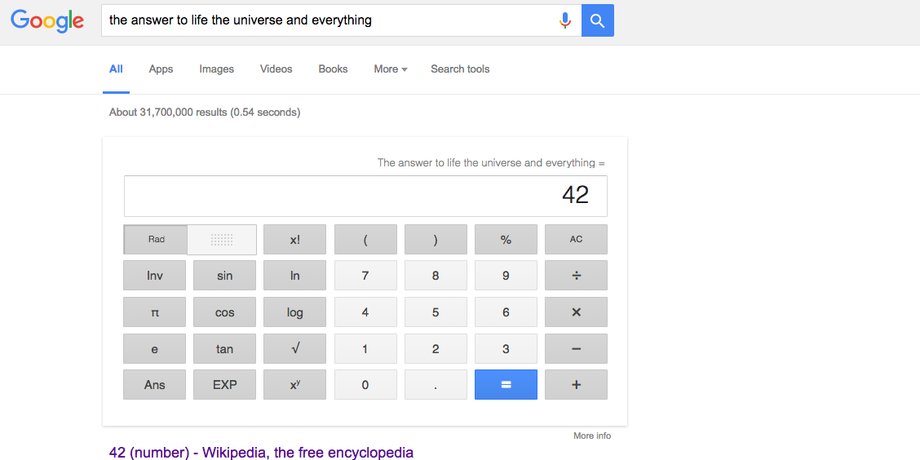Click inside the Google search text box
The image size is (920, 460).
[329, 21]
